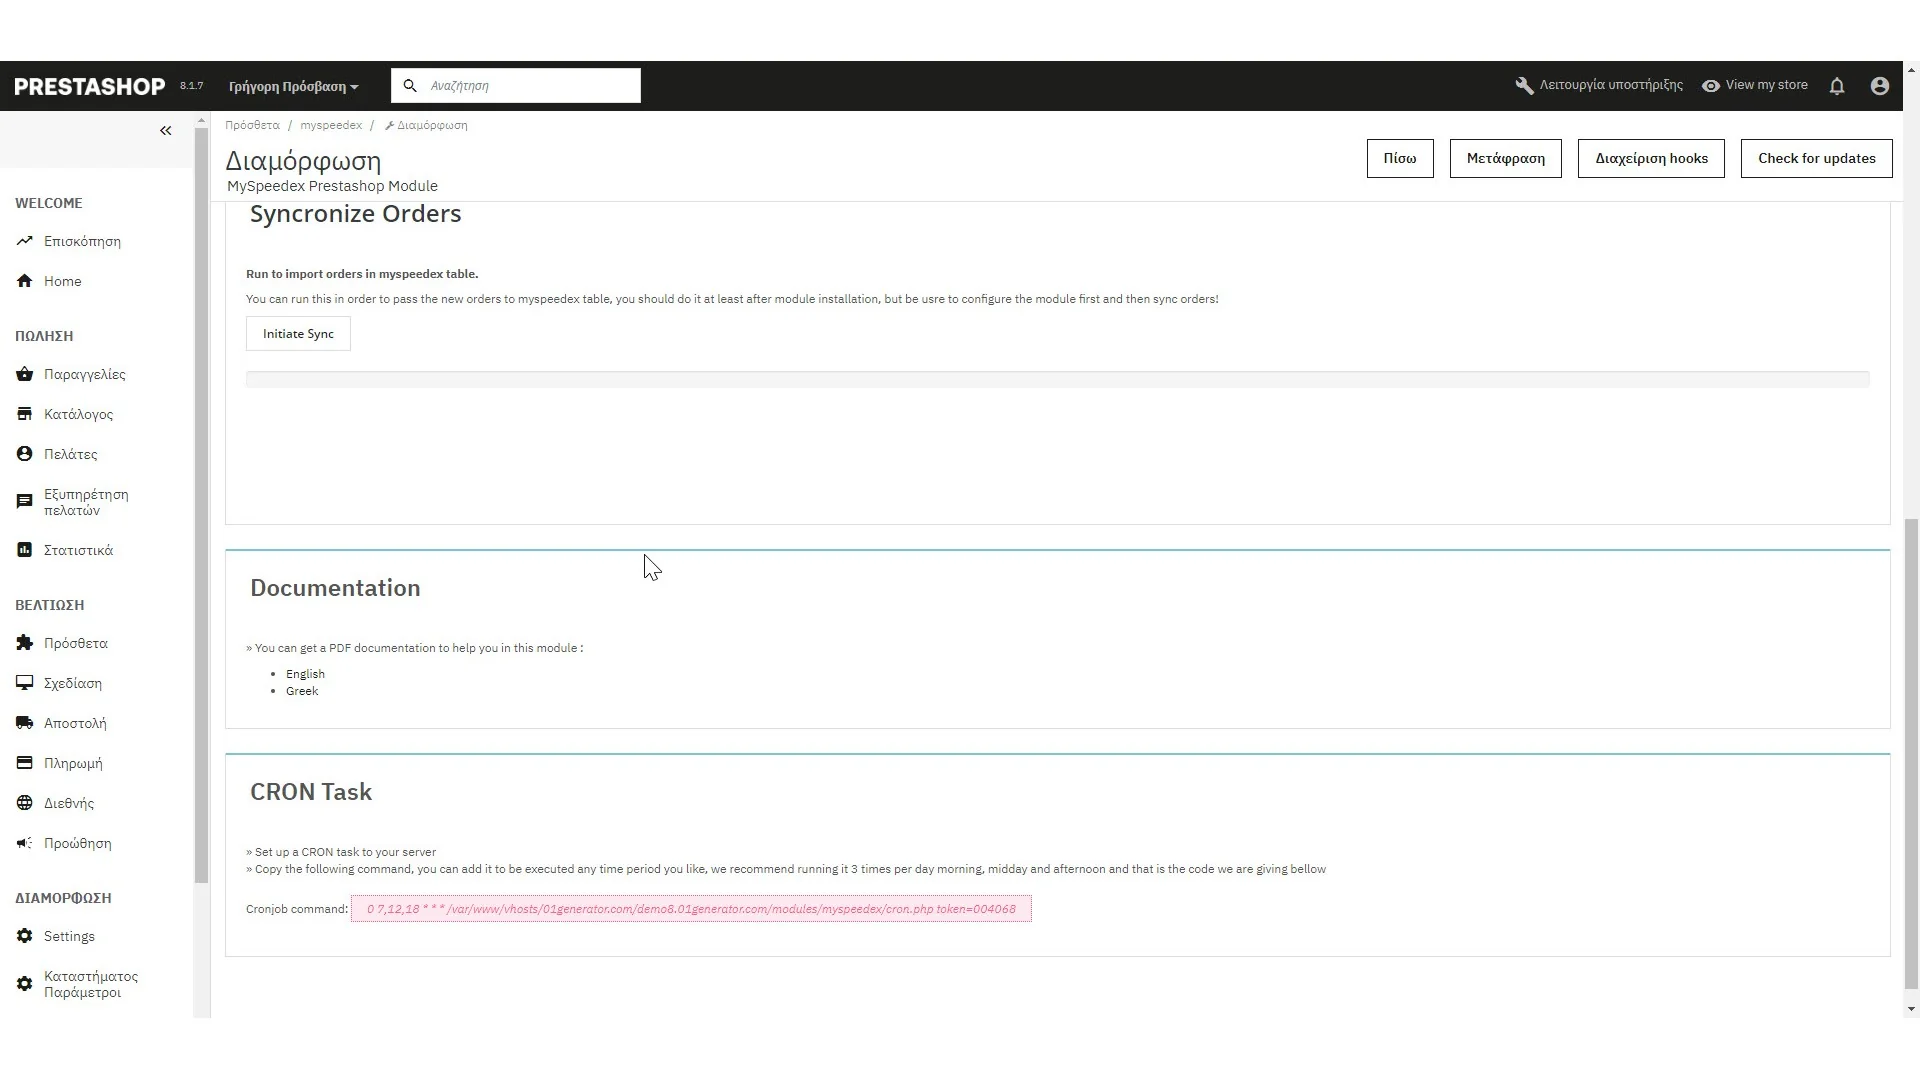Focus the Αναζήτηση search field

[x=530, y=86]
